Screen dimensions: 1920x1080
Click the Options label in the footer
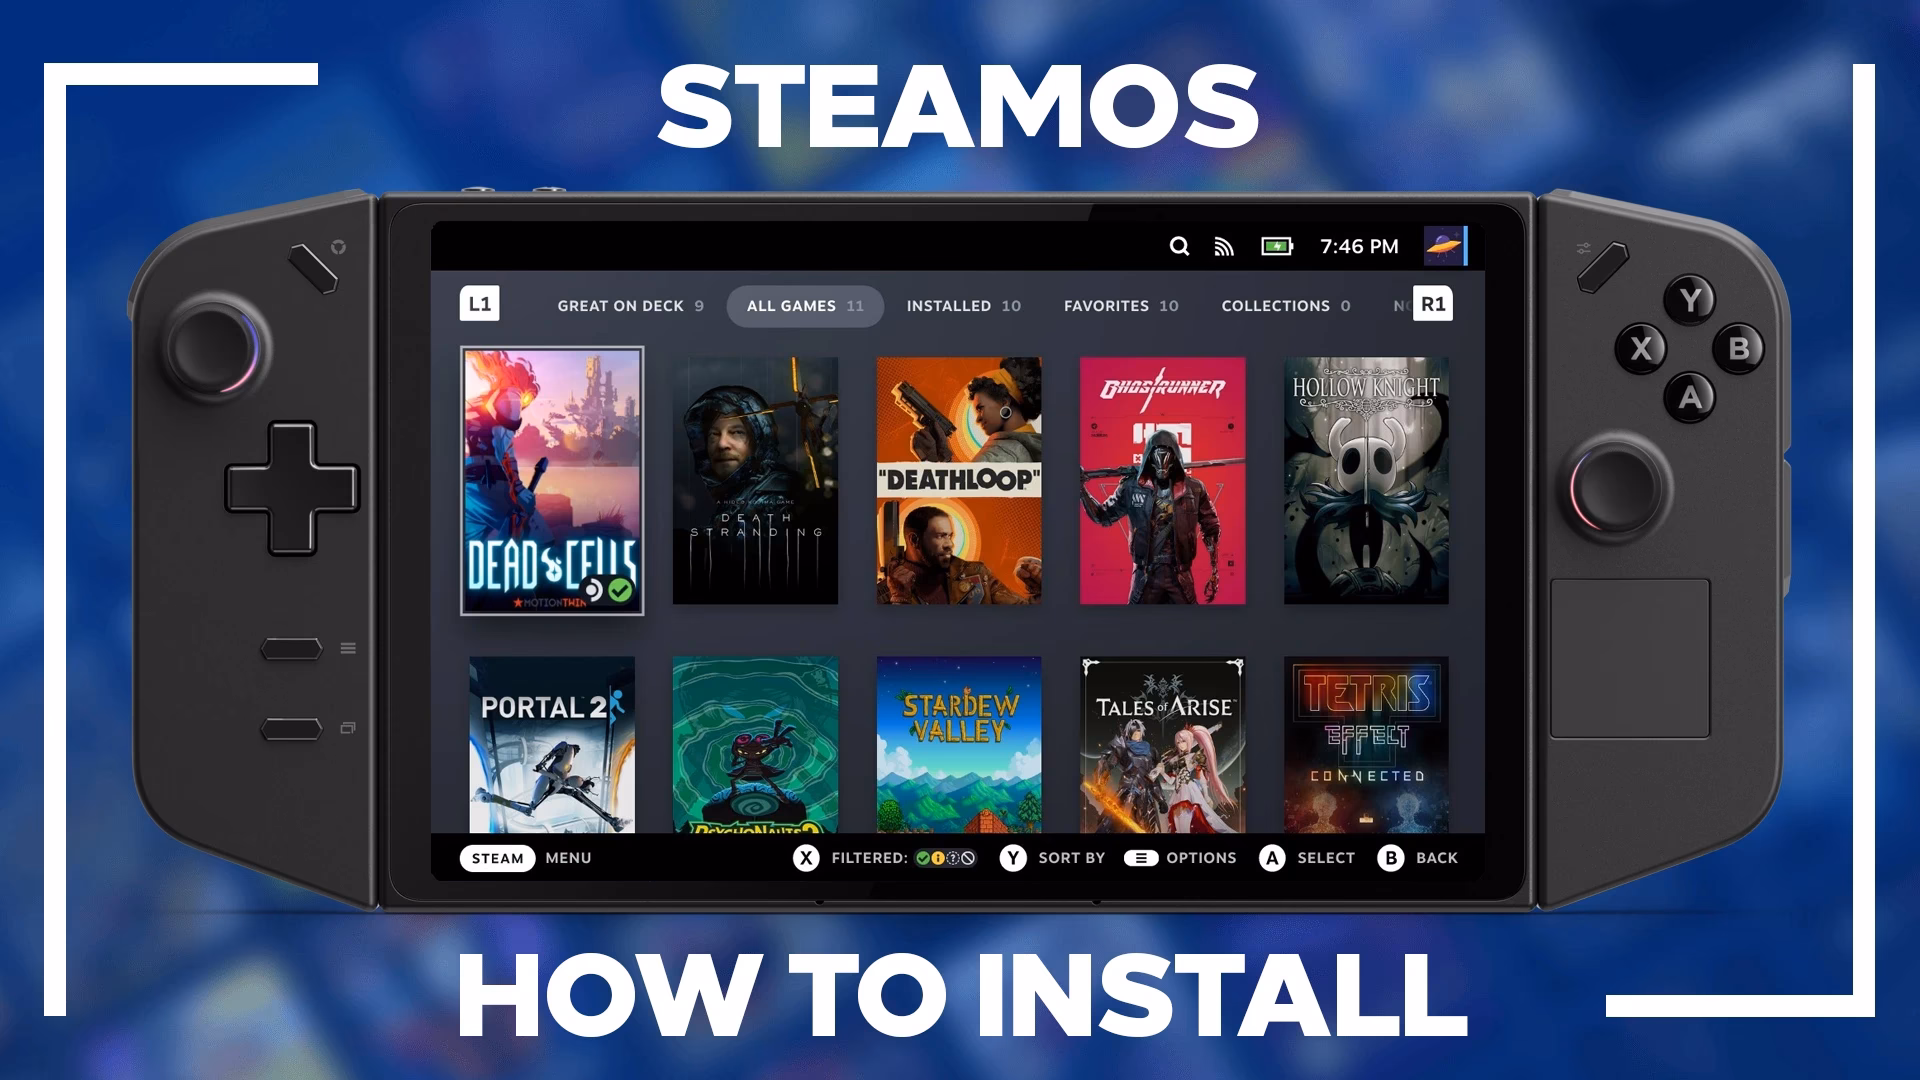tap(1201, 858)
